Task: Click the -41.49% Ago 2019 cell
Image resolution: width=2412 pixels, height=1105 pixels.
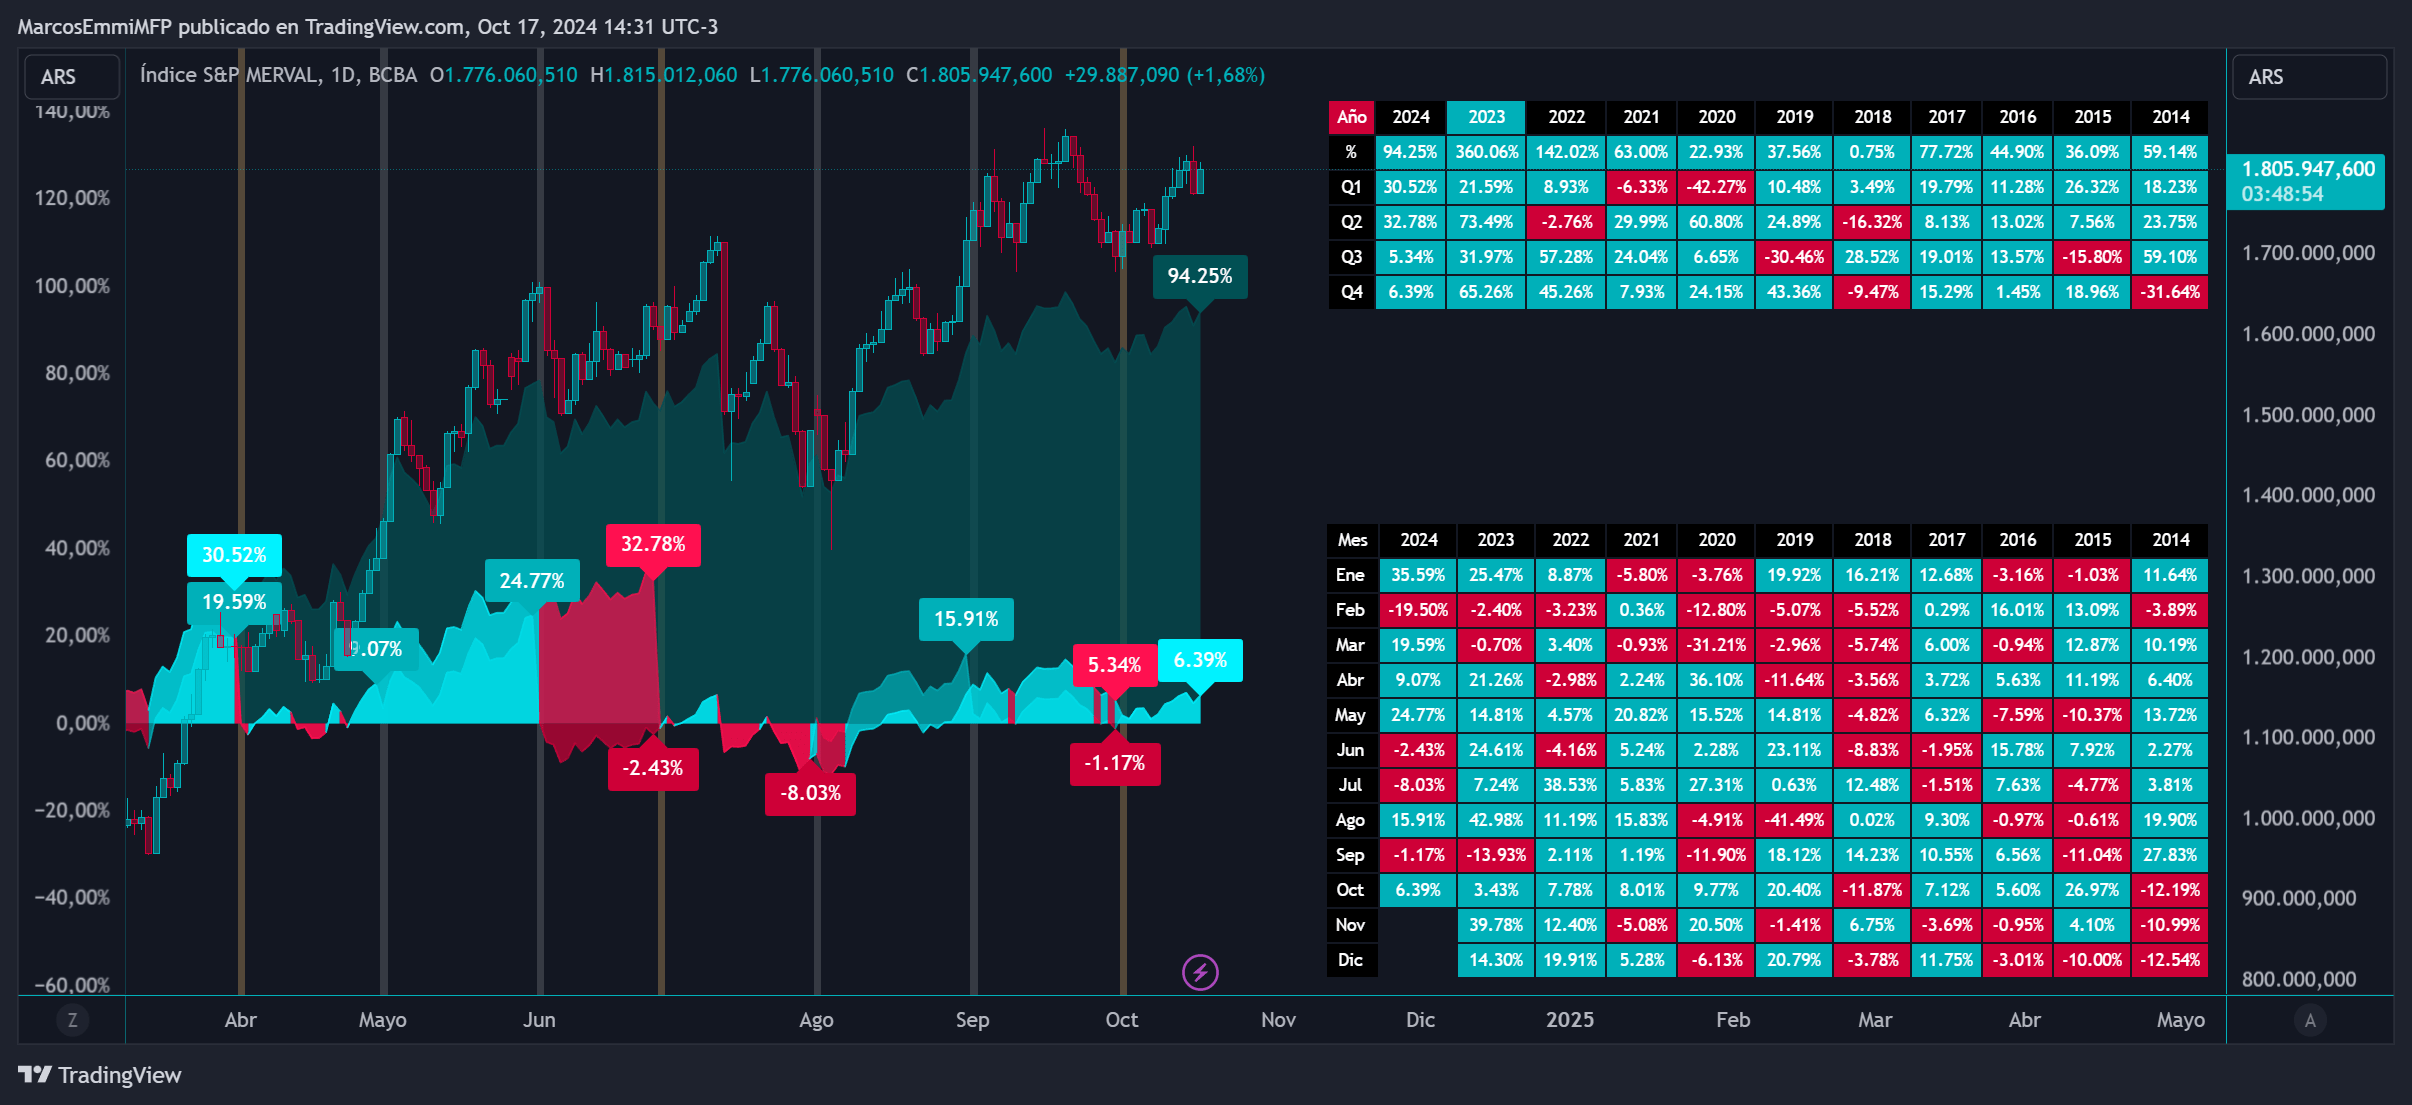Action: pos(1794,820)
